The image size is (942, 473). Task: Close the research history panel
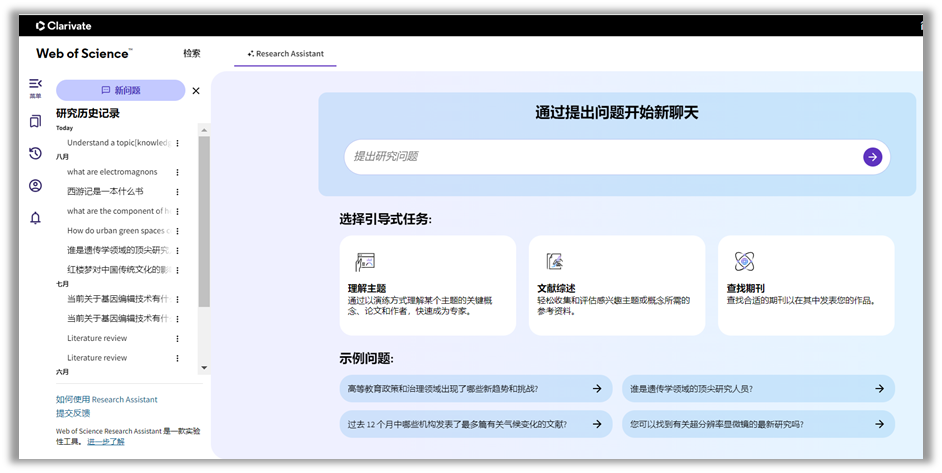(x=196, y=91)
